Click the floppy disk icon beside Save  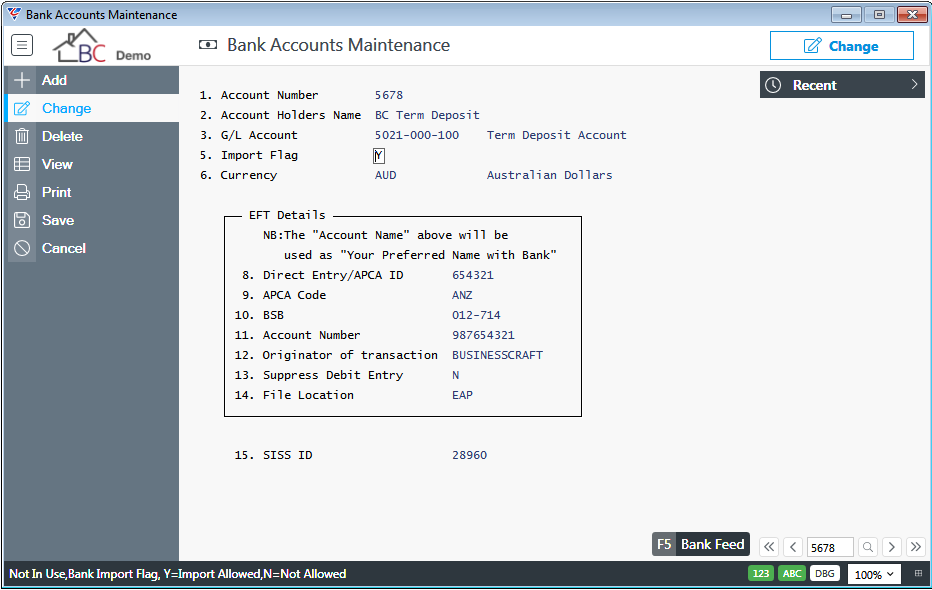pos(22,220)
